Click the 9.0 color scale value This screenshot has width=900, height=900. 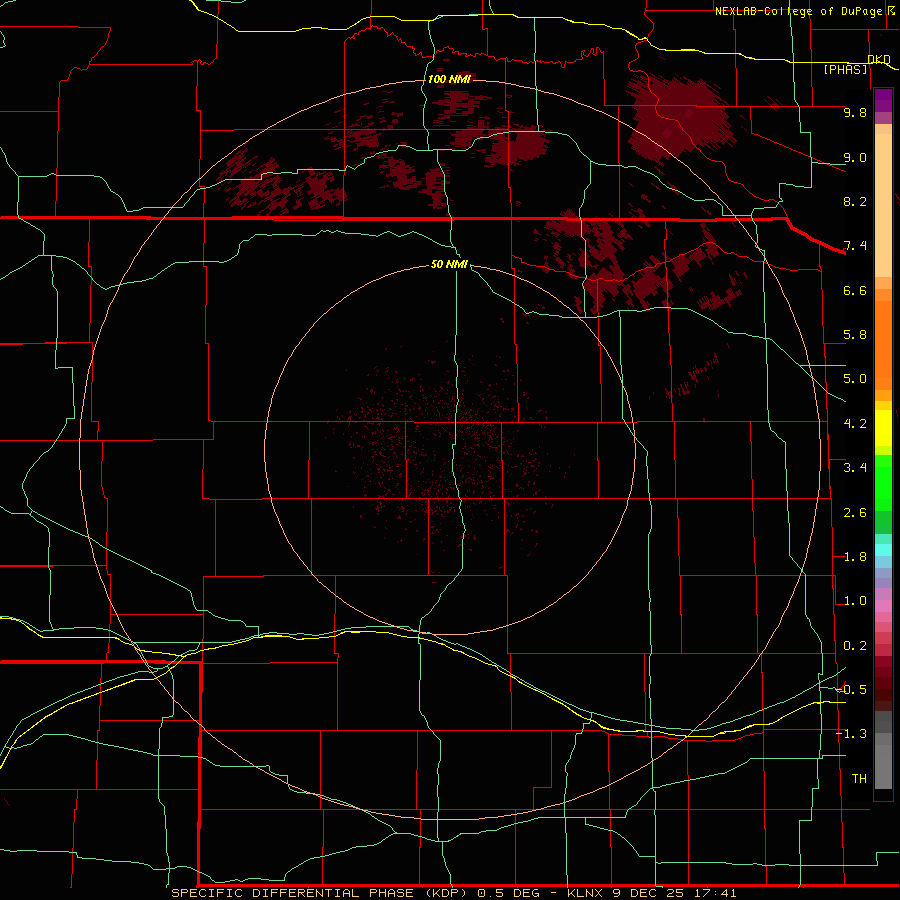click(x=855, y=157)
